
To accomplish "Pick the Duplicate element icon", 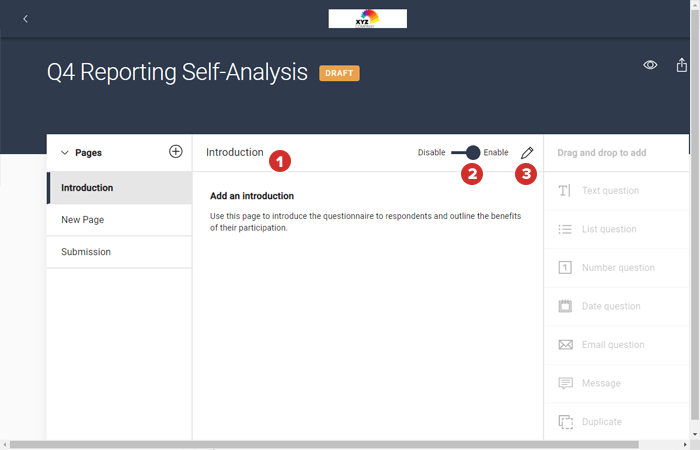I will (565, 422).
